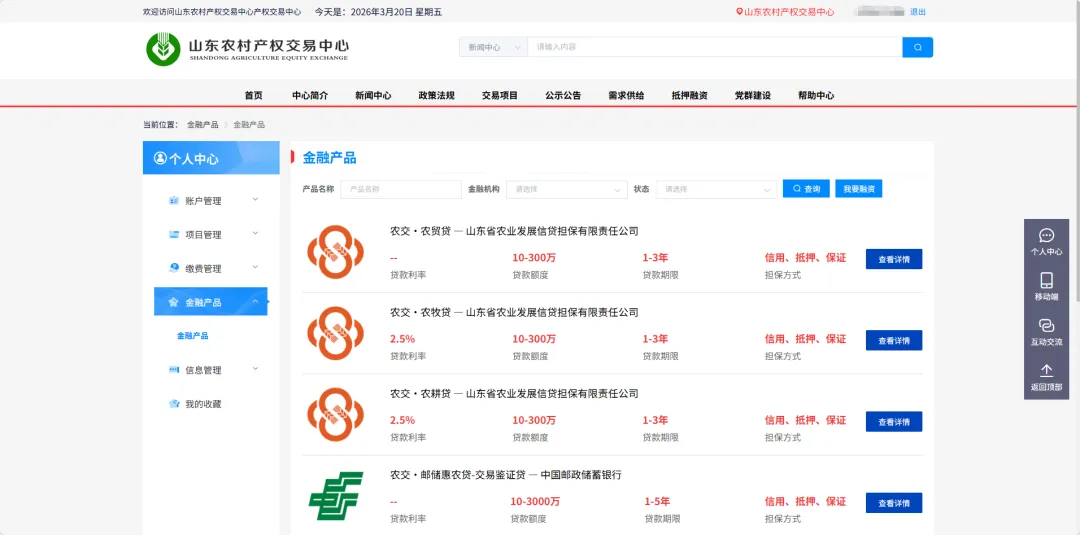Open the 新闻中心 search category dropdown
1080x535 pixels.
click(x=493, y=48)
